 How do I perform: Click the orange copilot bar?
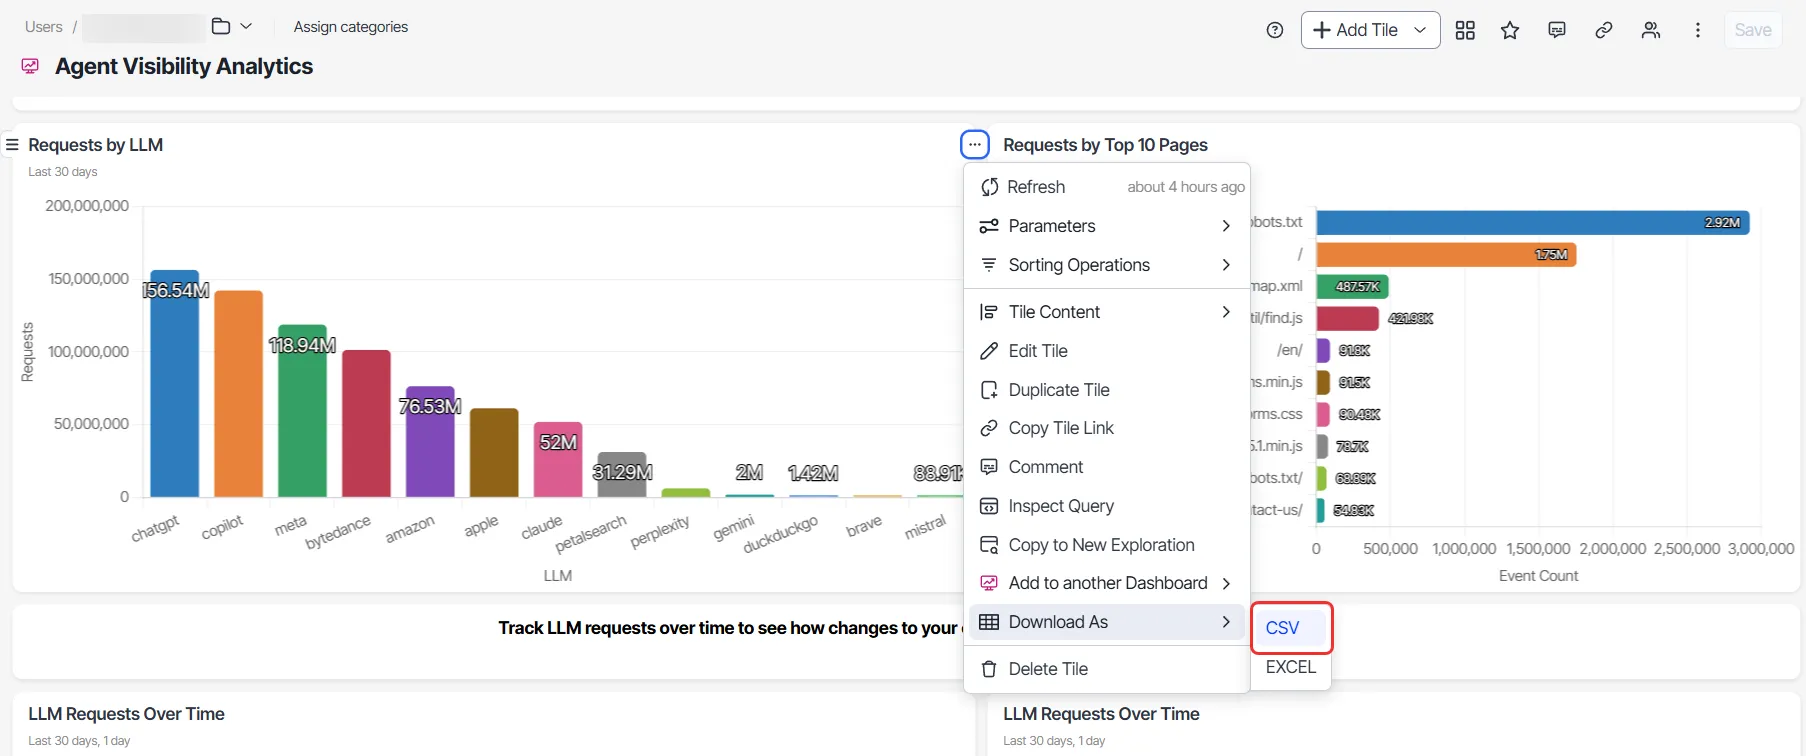pyautogui.click(x=238, y=394)
